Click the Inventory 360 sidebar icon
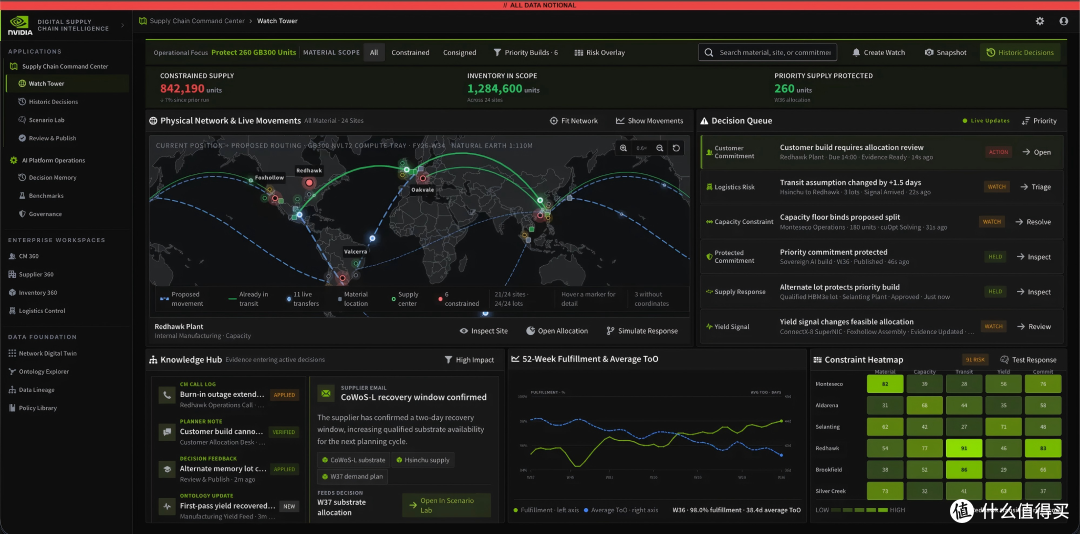The height and width of the screenshot is (534, 1080). point(12,292)
